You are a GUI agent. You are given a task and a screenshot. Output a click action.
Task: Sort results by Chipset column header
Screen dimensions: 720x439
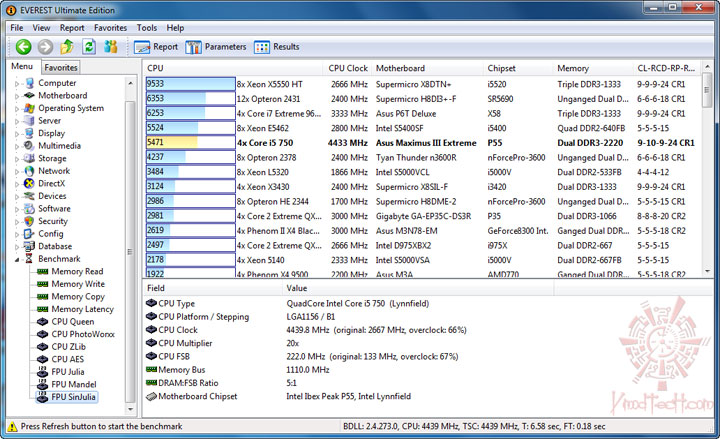[x=518, y=68]
